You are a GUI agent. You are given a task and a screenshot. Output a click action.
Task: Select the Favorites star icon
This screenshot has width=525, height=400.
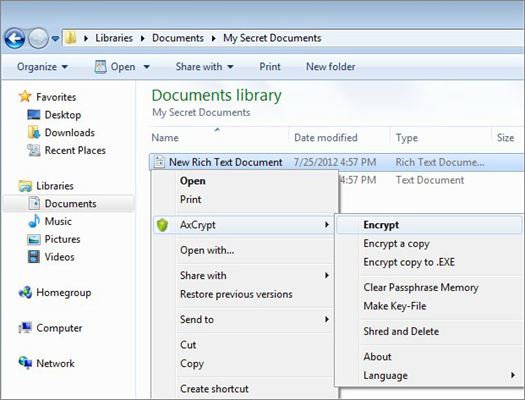pos(25,96)
